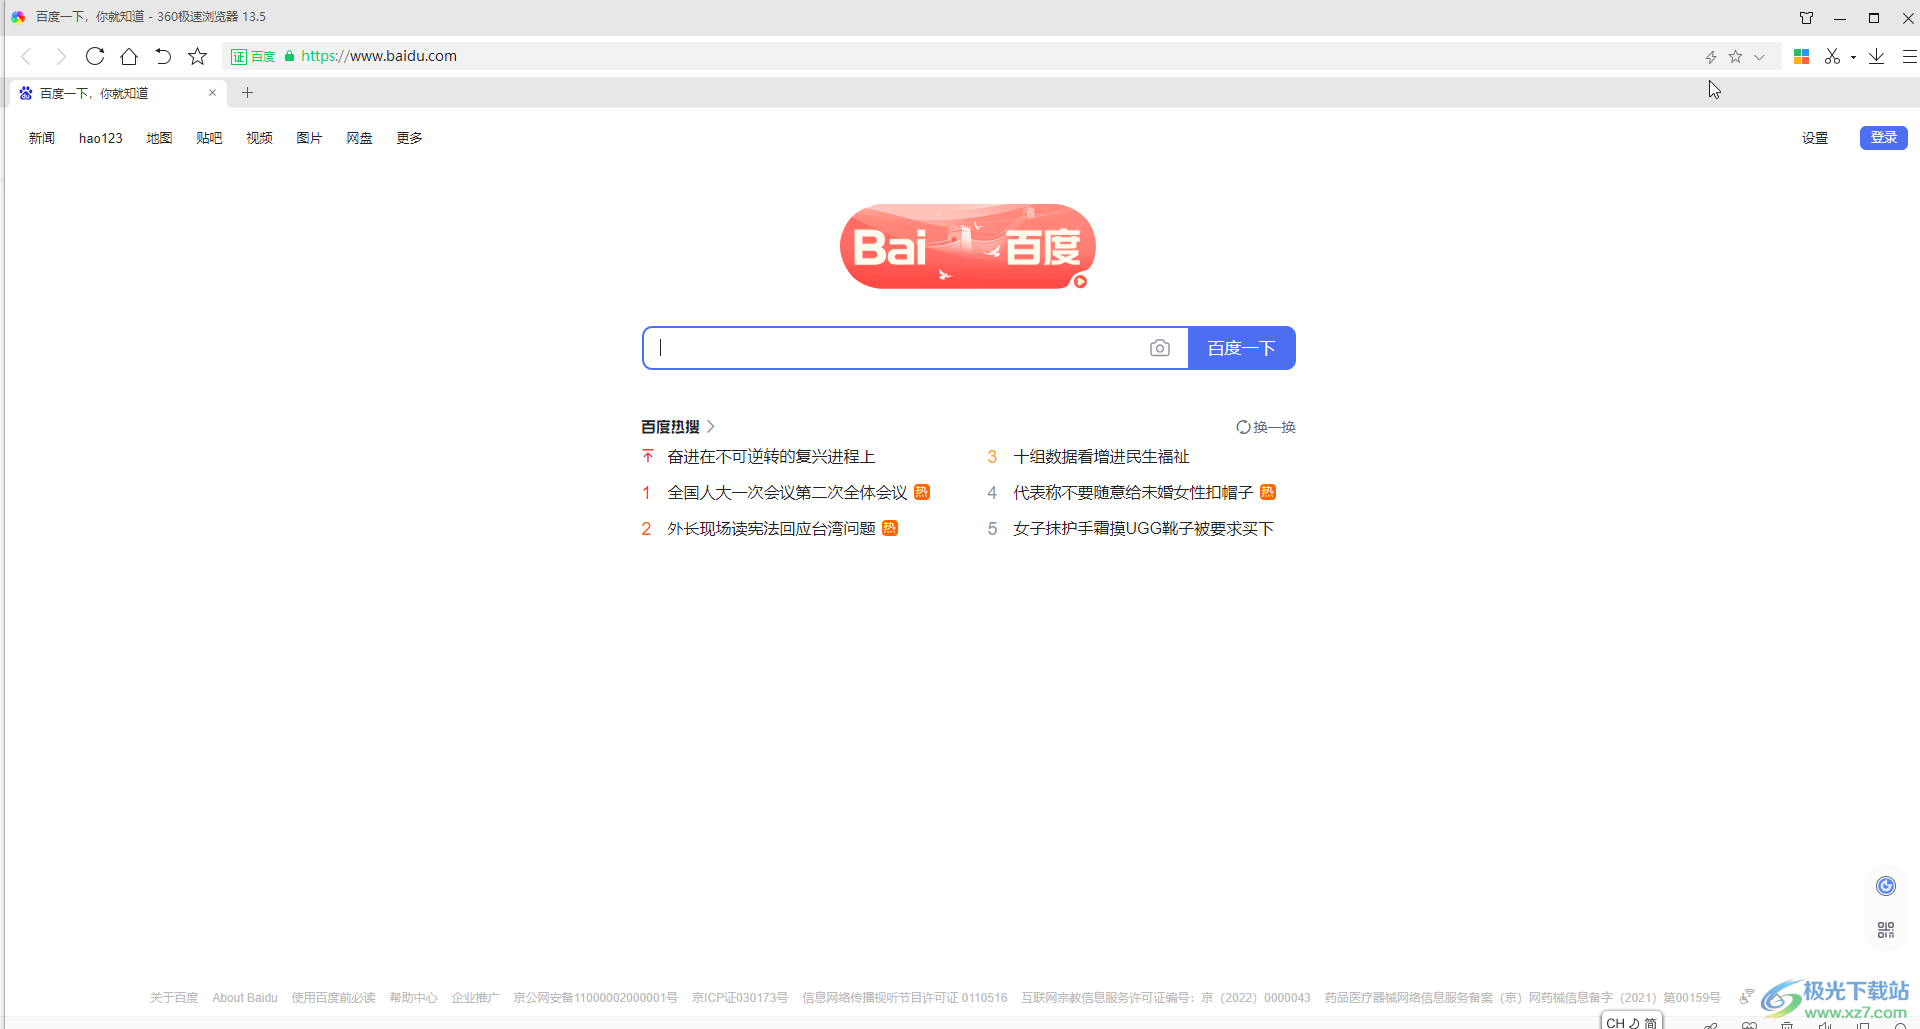Open the 企业推广 footer link
Viewport: 1920px width, 1029px height.
click(475, 998)
